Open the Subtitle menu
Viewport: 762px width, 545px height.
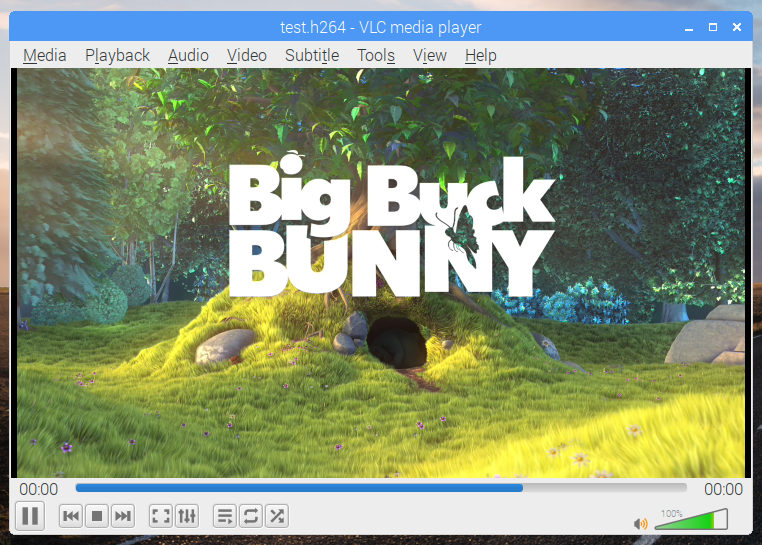(x=312, y=55)
